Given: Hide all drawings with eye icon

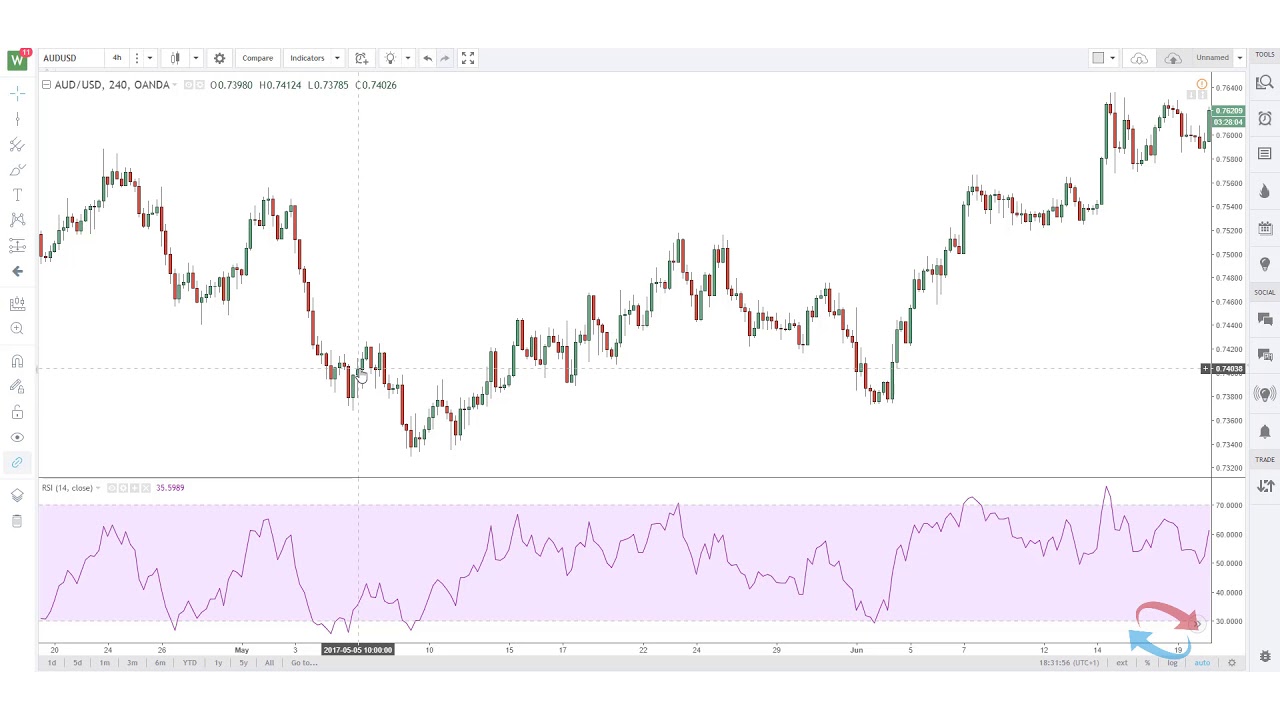Looking at the screenshot, I should pyautogui.click(x=17, y=437).
